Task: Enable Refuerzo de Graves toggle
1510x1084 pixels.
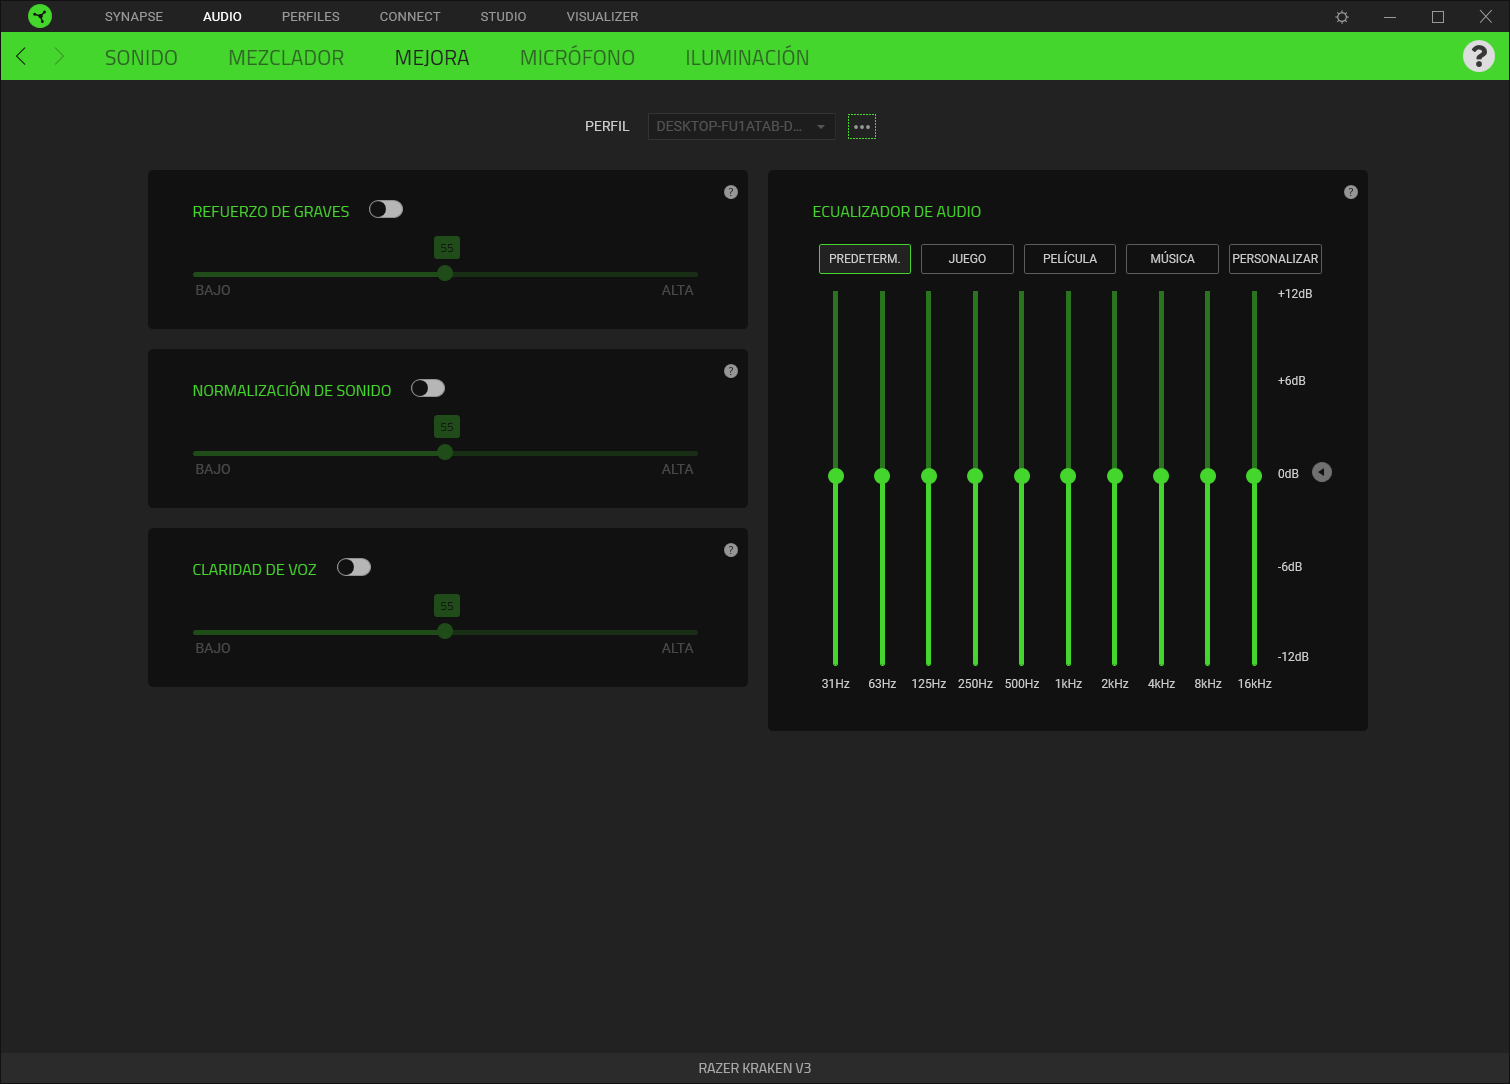Action: [386, 209]
